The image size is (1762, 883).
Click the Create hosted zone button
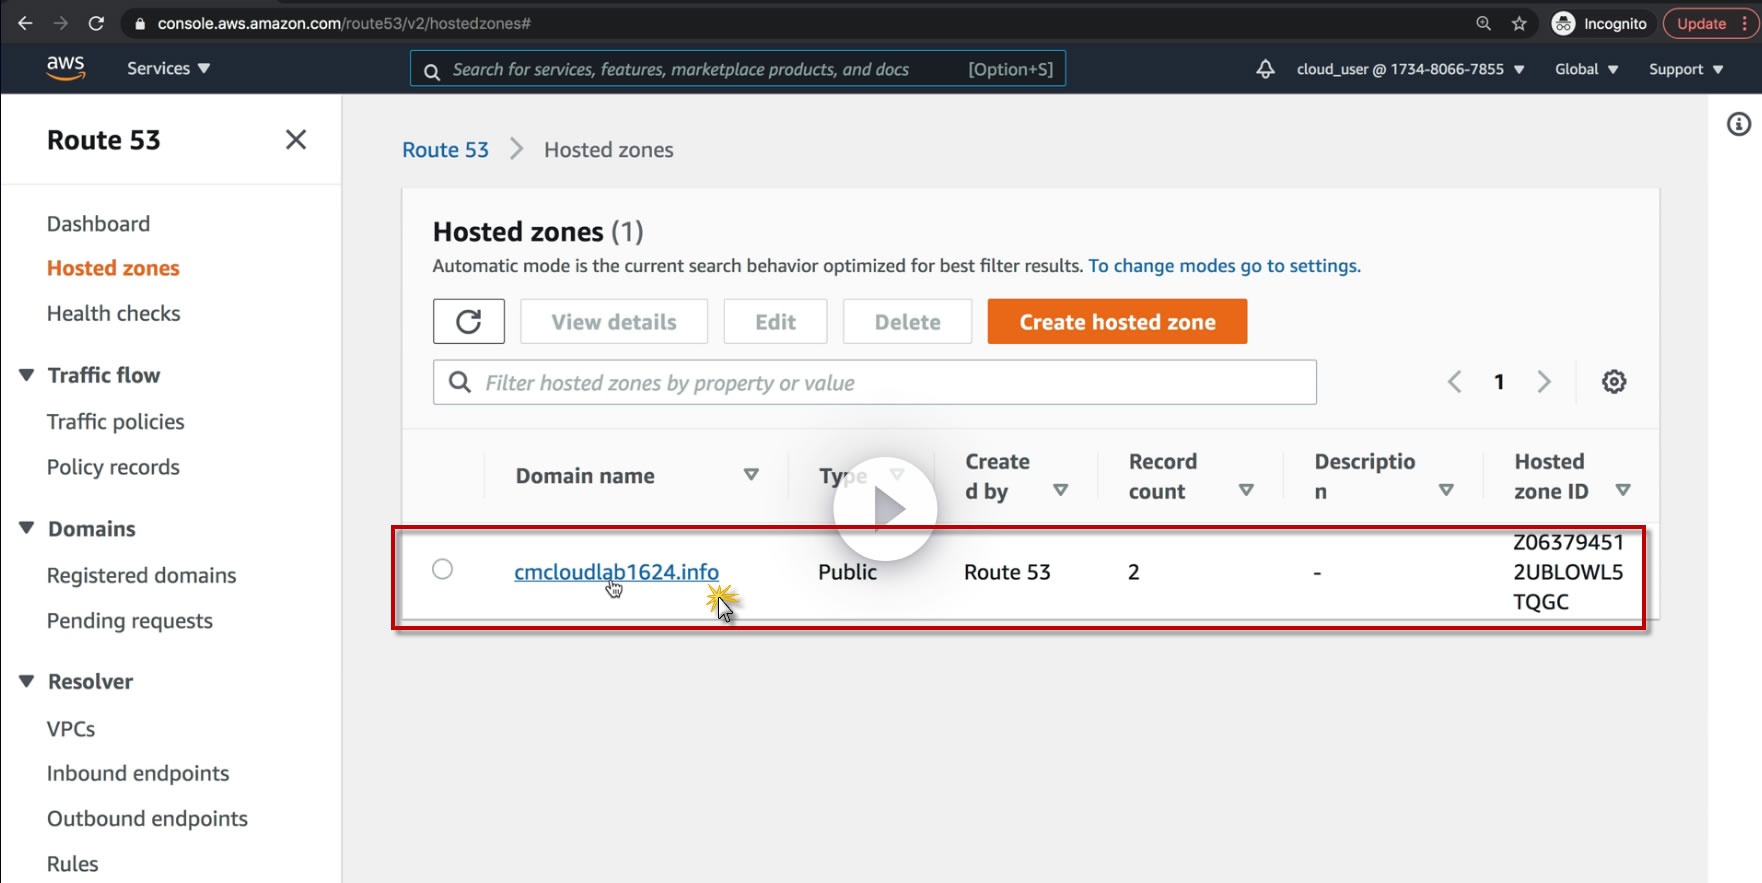(1117, 321)
